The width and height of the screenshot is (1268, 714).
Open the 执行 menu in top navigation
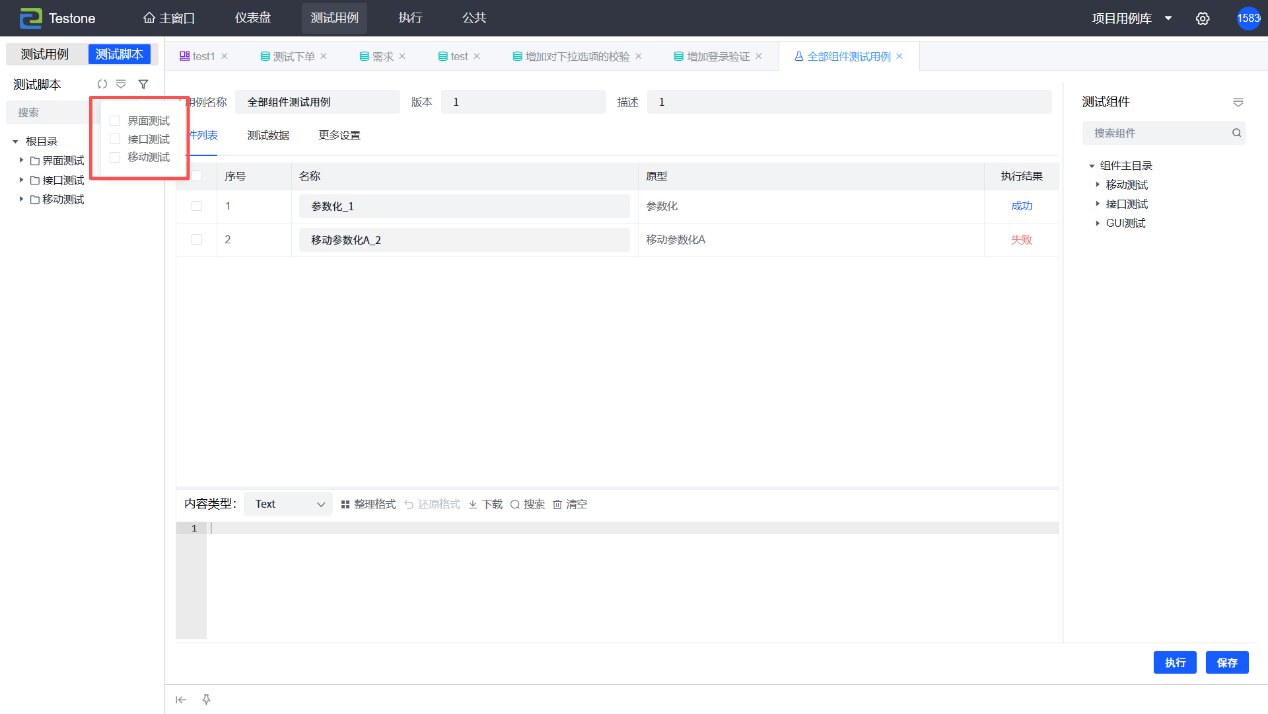click(x=410, y=18)
